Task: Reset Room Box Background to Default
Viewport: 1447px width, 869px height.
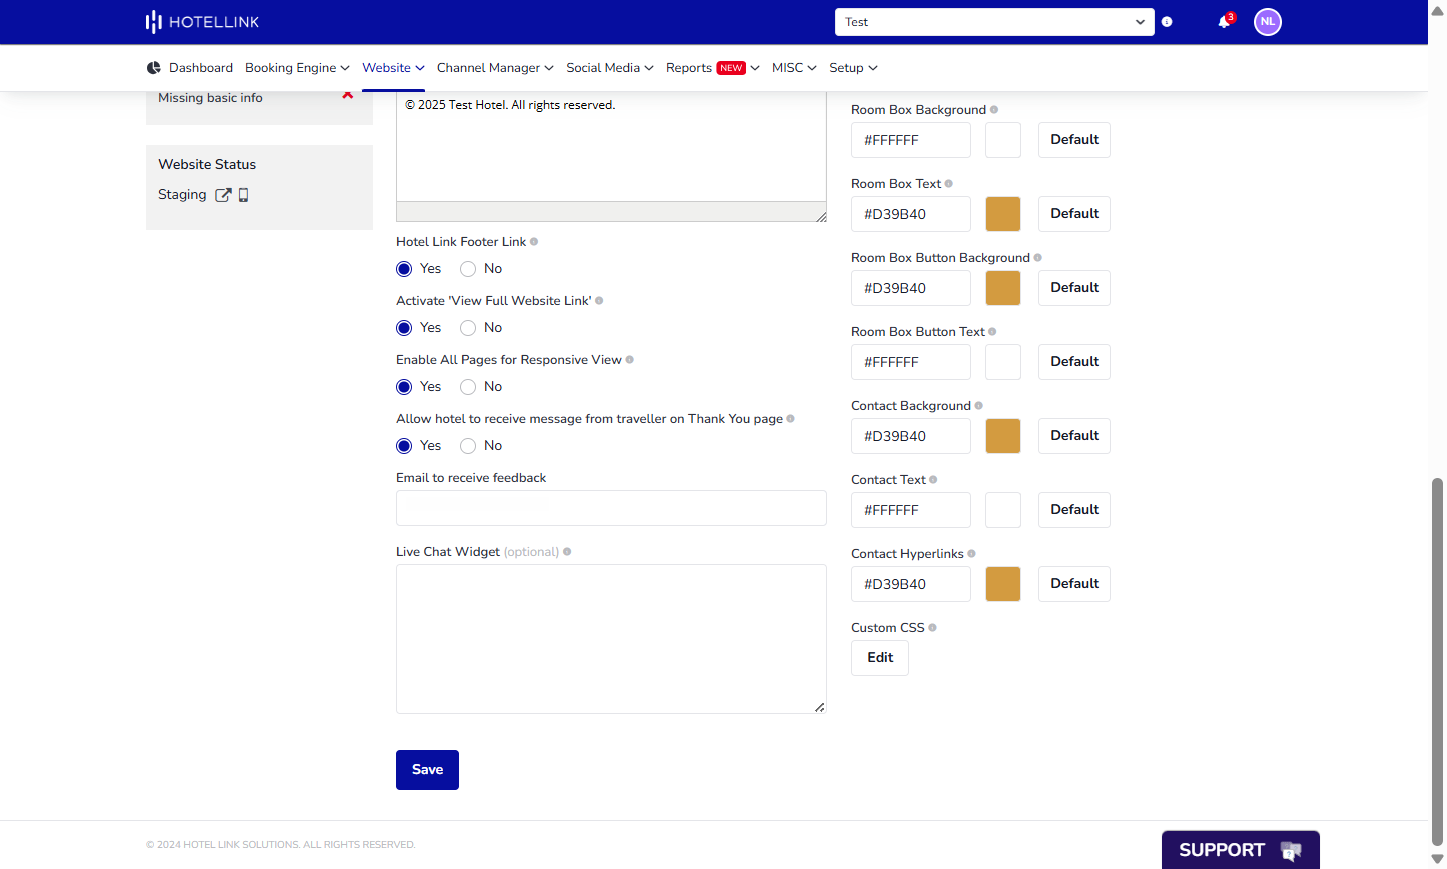Action: coord(1074,140)
